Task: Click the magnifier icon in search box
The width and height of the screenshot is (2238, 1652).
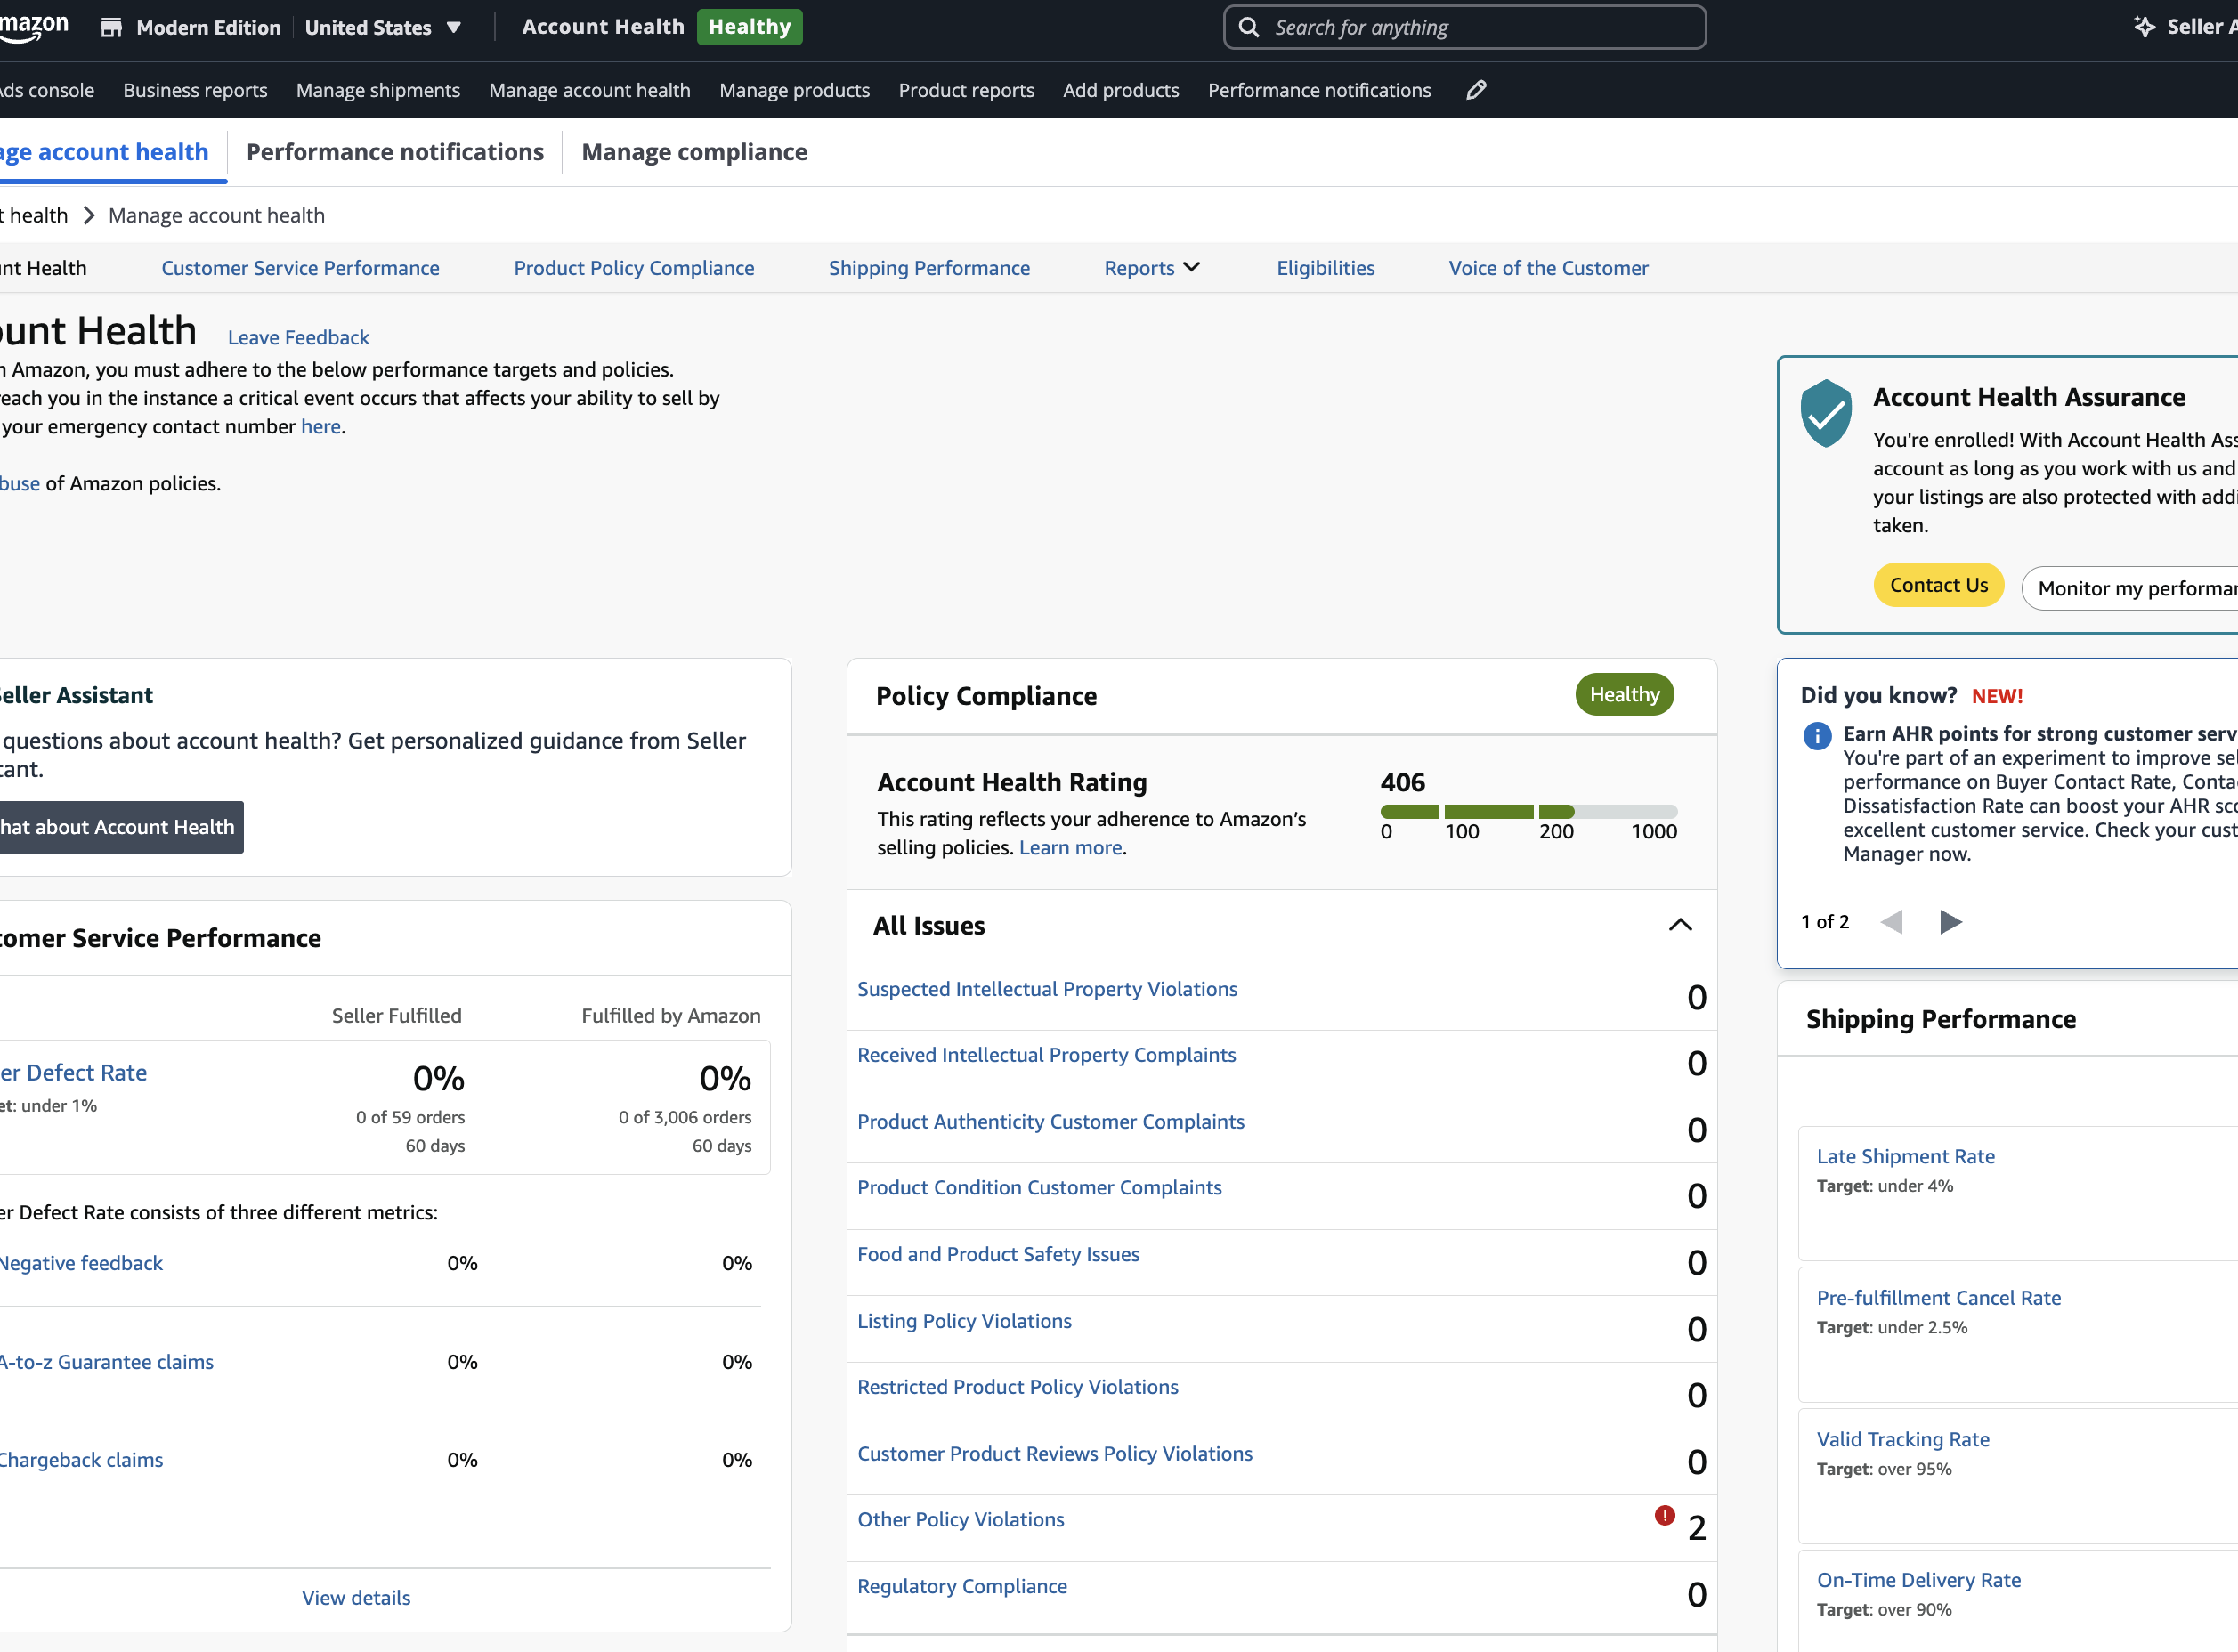Action: pyautogui.click(x=1249, y=27)
